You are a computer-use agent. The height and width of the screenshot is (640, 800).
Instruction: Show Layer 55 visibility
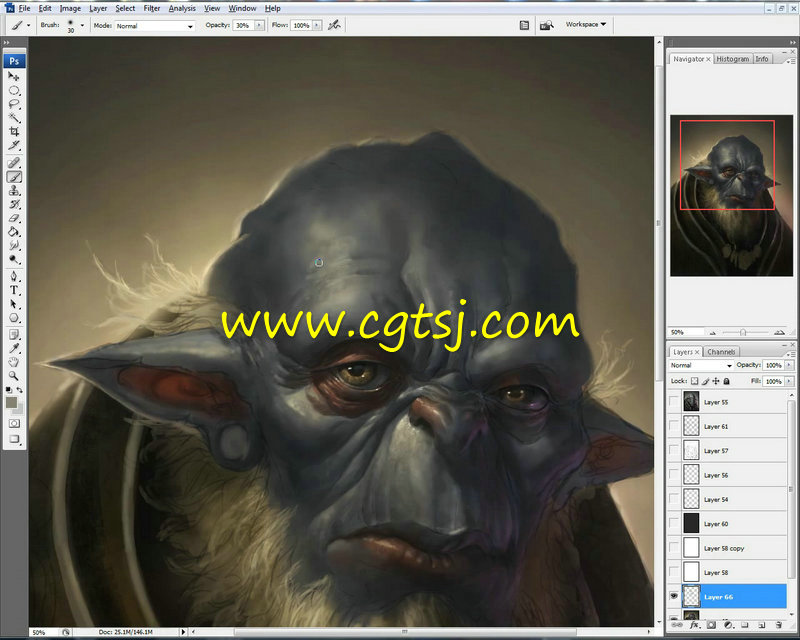(x=674, y=402)
